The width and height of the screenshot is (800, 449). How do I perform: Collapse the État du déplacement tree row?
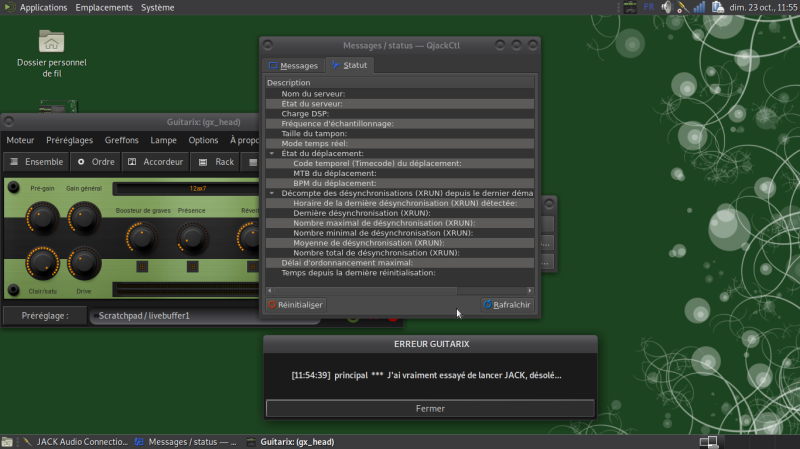pos(272,153)
